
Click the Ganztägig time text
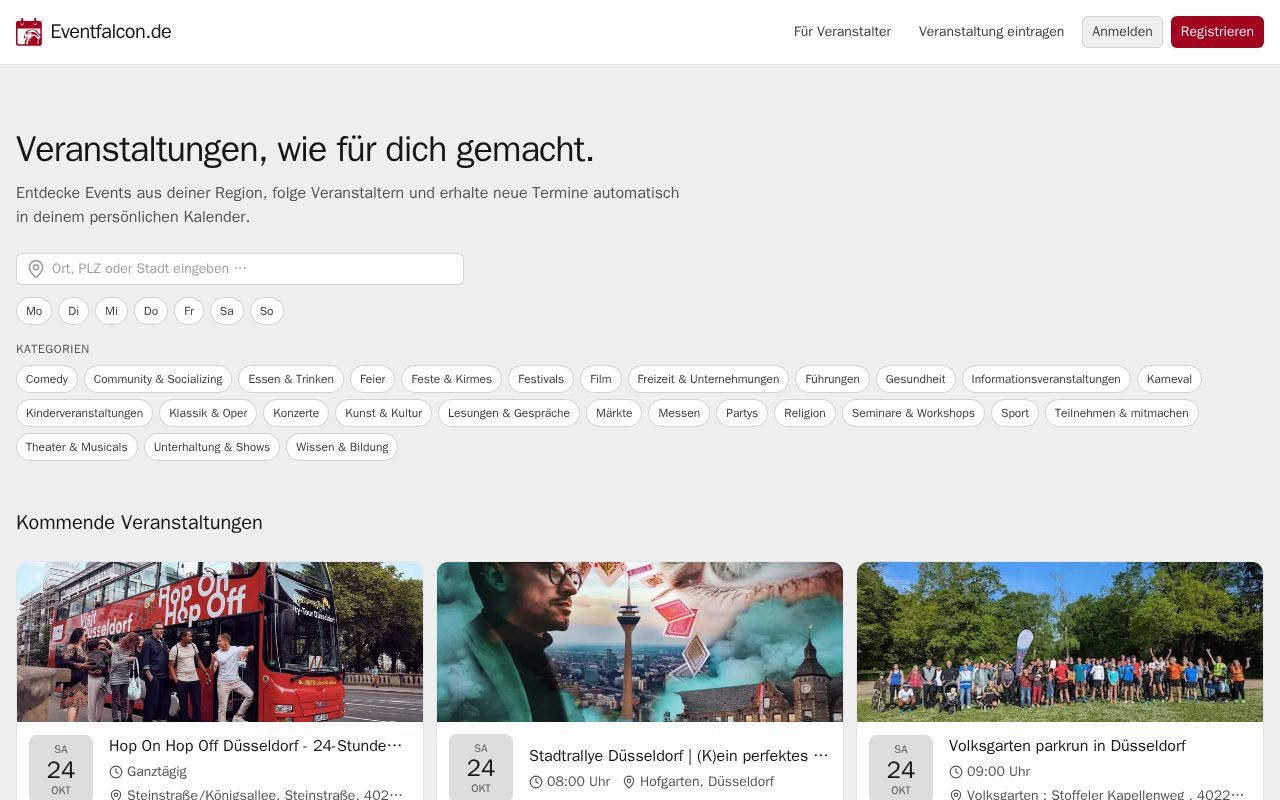tap(157, 772)
